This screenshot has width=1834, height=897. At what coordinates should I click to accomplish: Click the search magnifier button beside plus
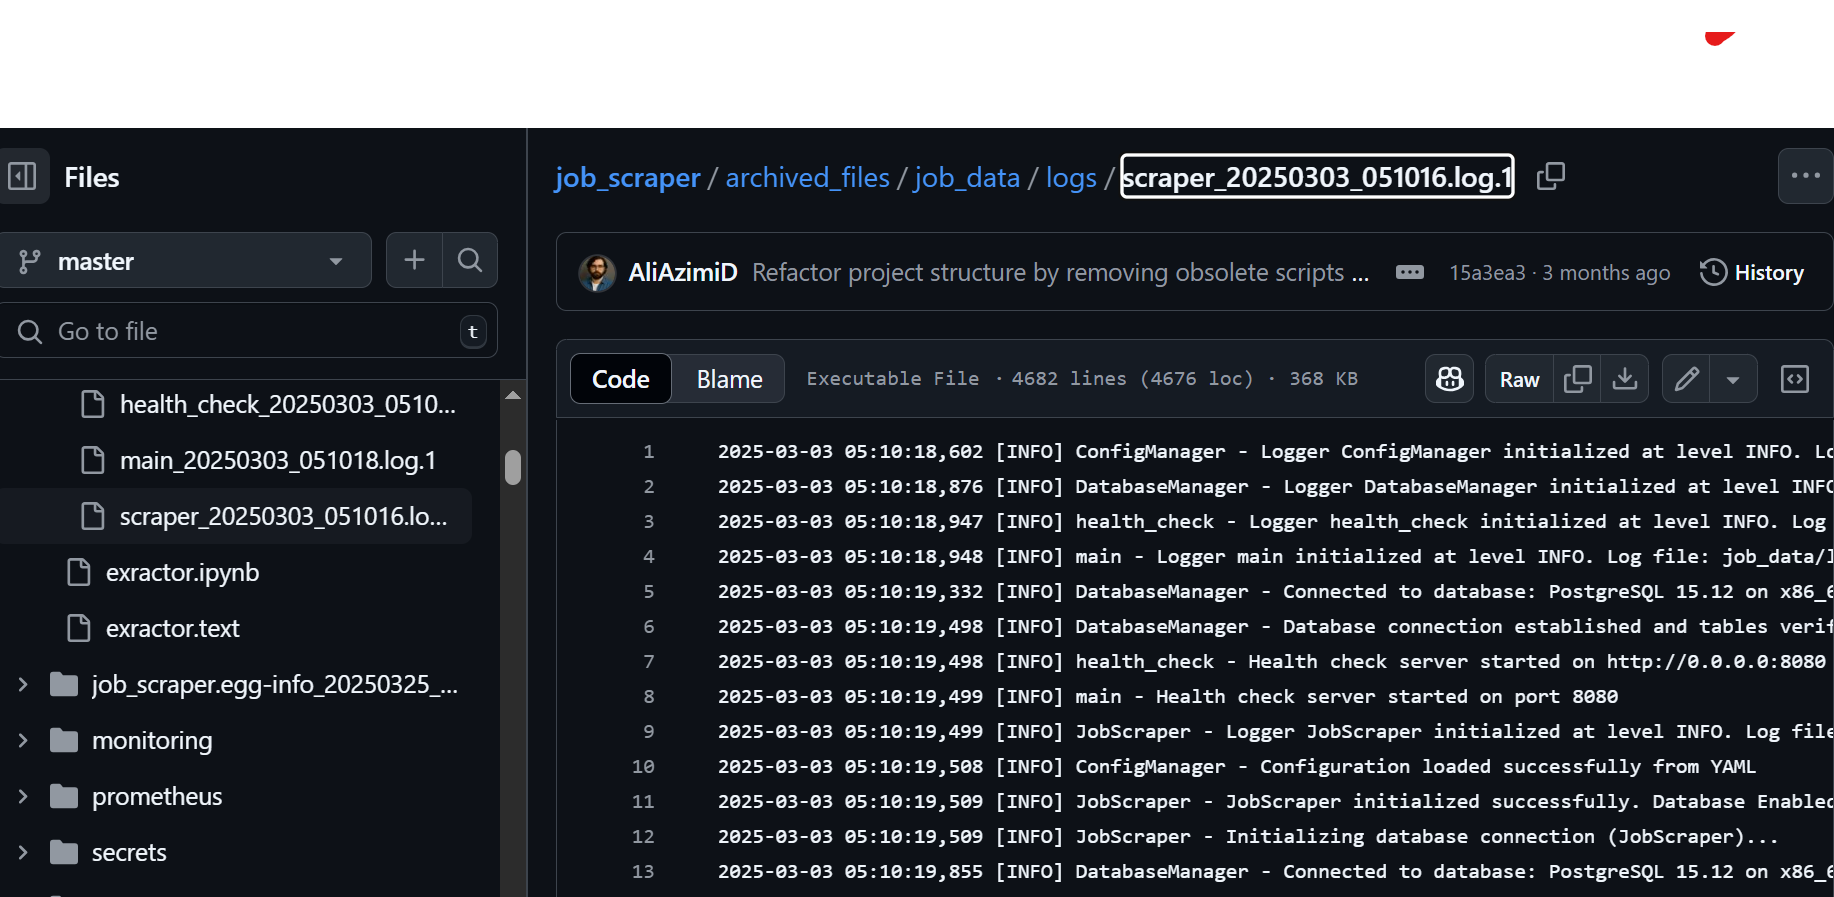pos(470,261)
